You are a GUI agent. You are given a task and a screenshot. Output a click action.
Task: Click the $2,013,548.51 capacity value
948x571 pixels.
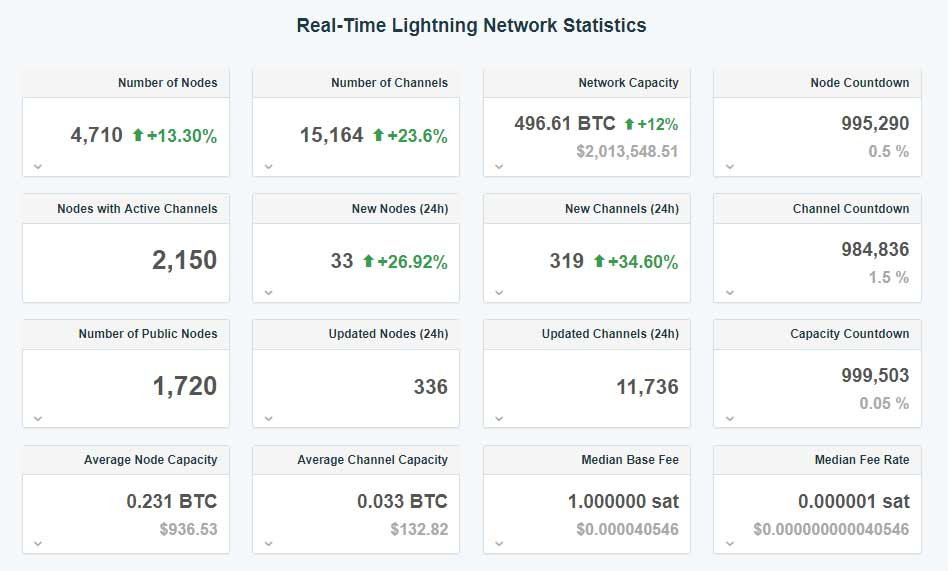627,151
